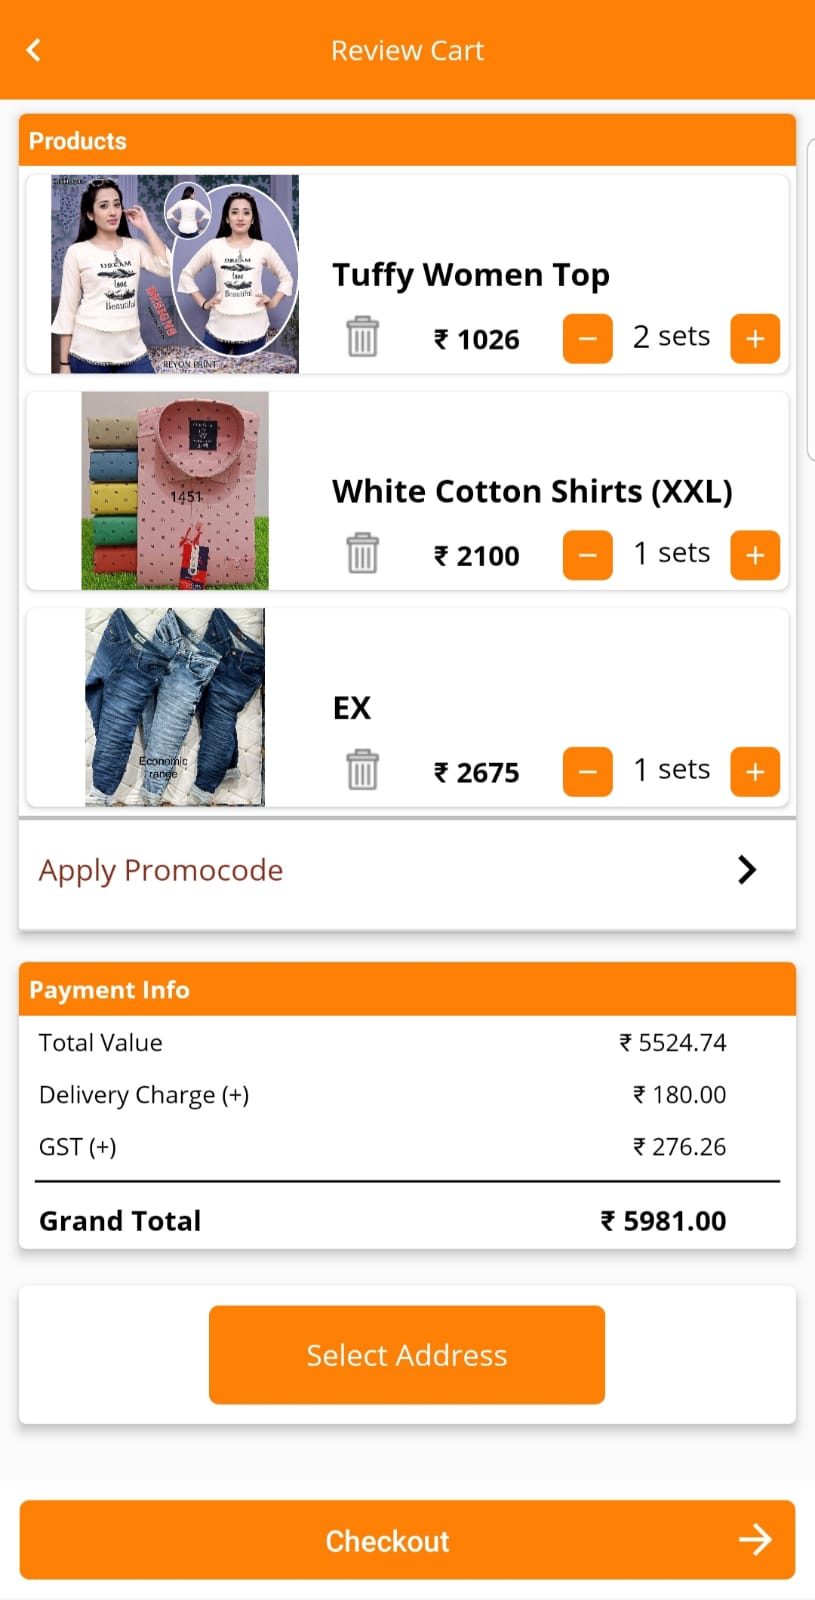Screen dimensions: 815x1600
Task: Click the chevron beside Apply Promocode
Action: (x=746, y=870)
